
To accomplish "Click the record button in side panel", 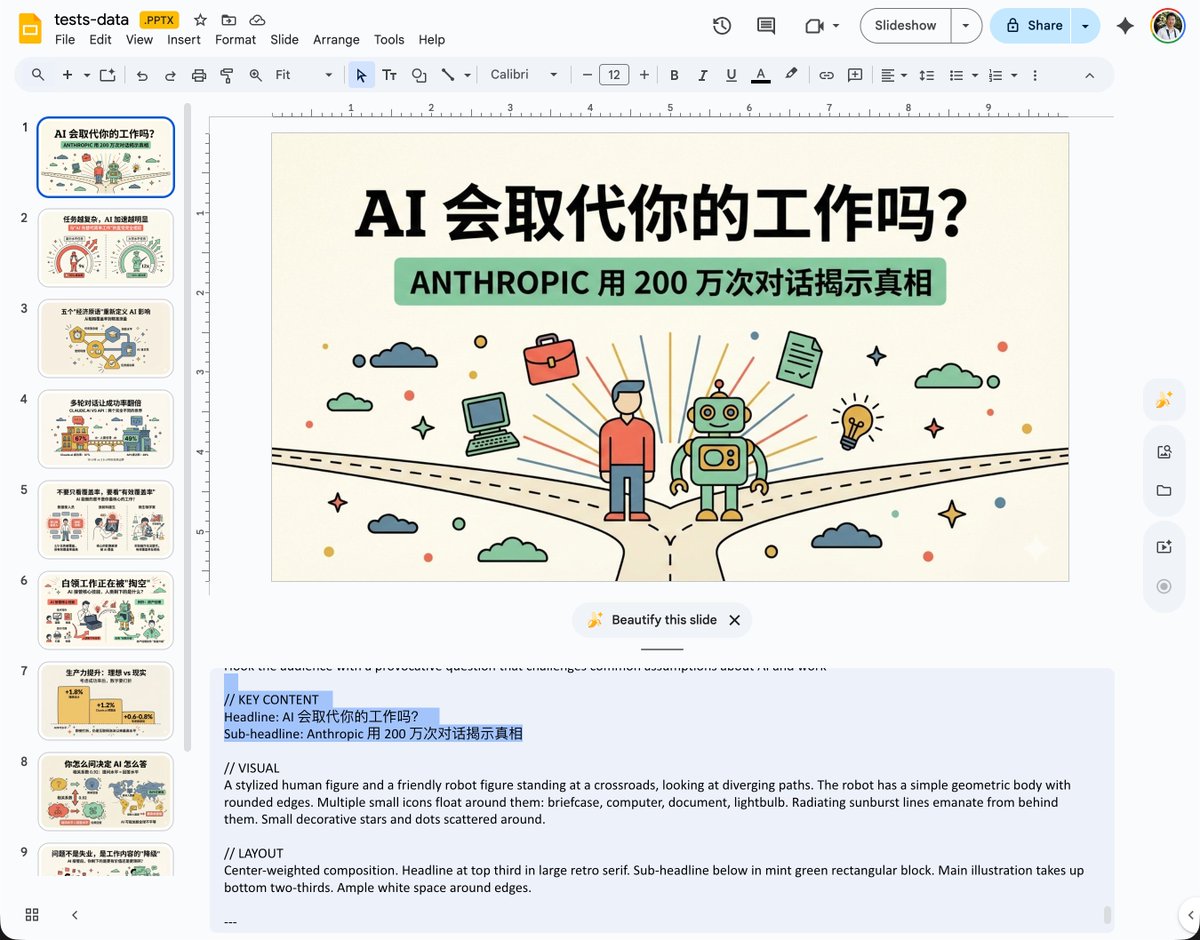I will [x=1164, y=586].
